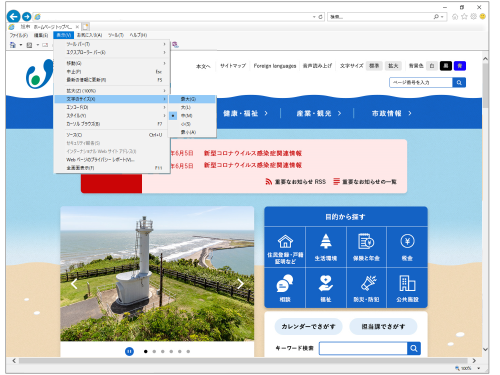Open the サイトマップ link
500x375 pixels.
(x=233, y=66)
